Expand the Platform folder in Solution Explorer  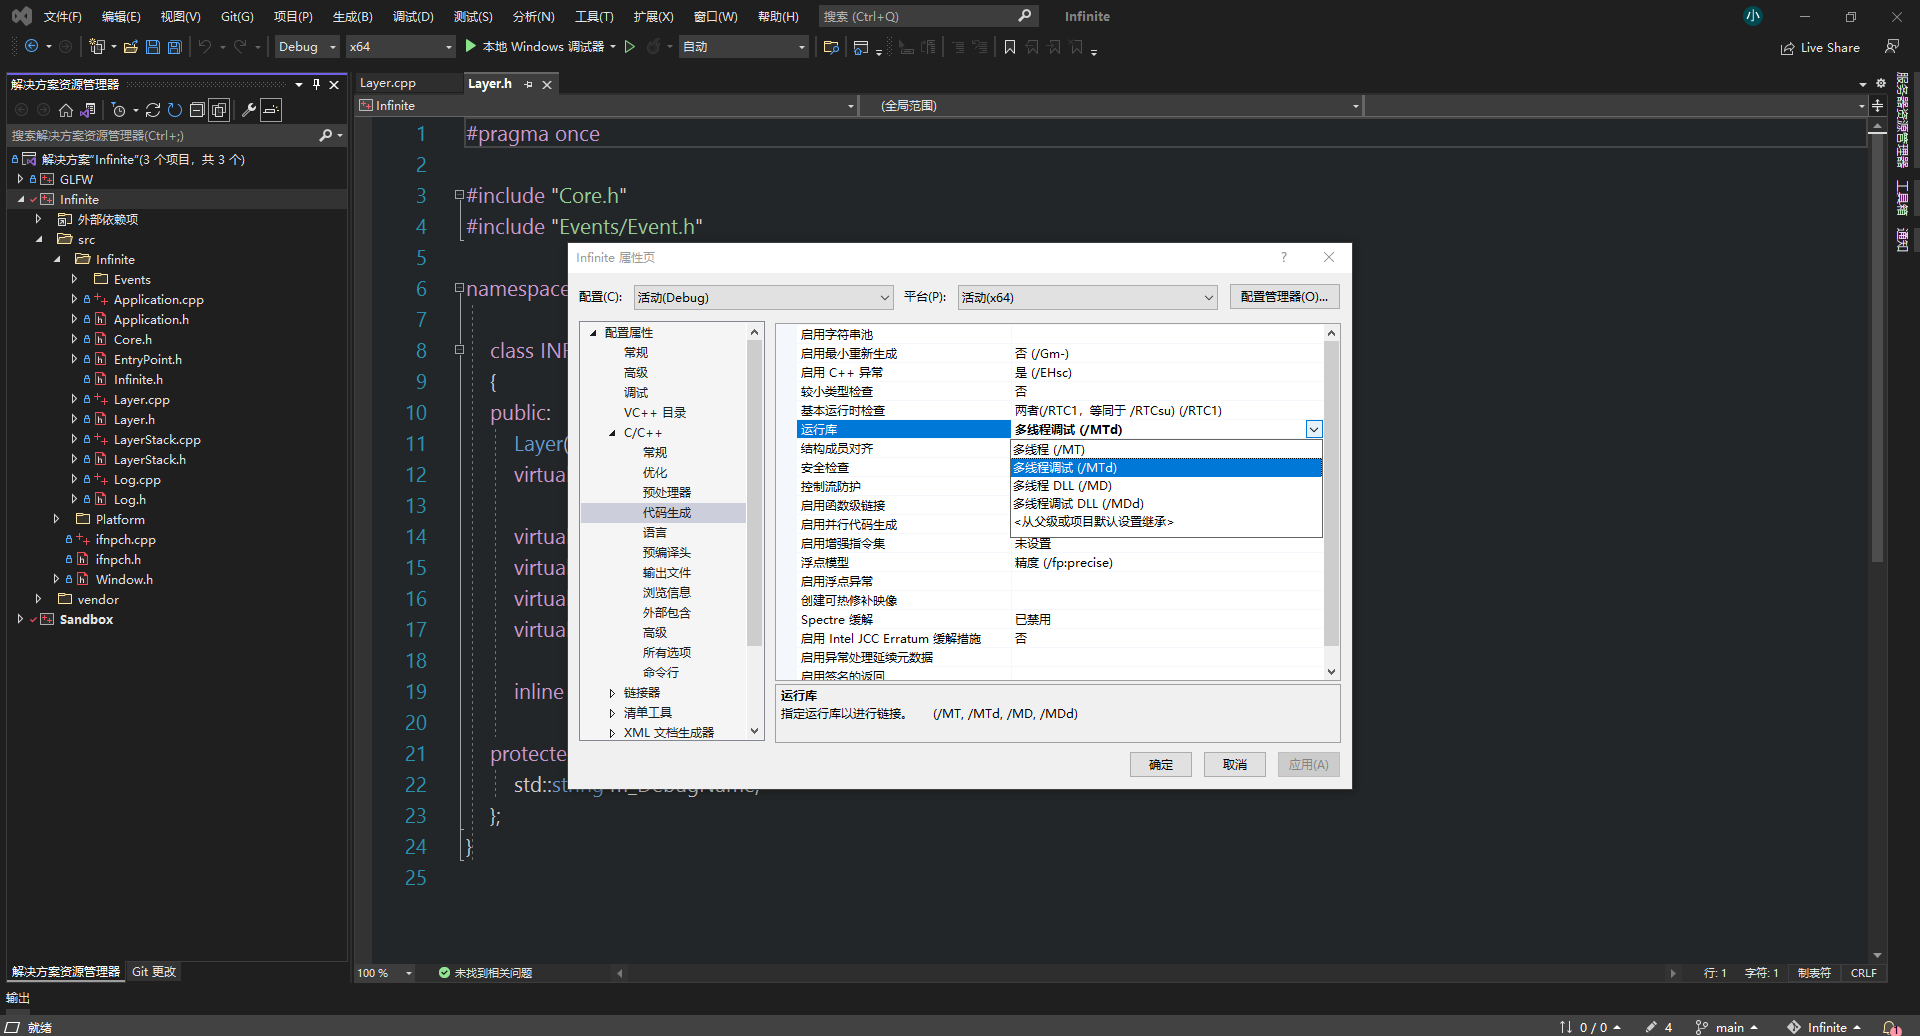[56, 519]
